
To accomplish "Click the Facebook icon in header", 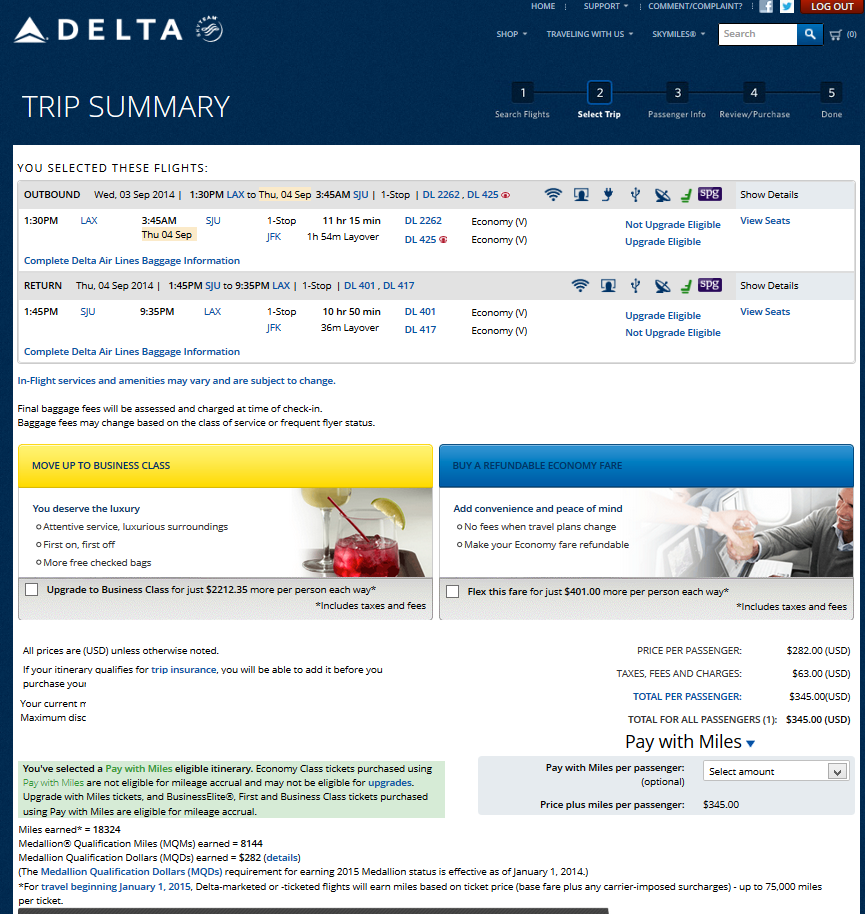I will click(x=766, y=6).
